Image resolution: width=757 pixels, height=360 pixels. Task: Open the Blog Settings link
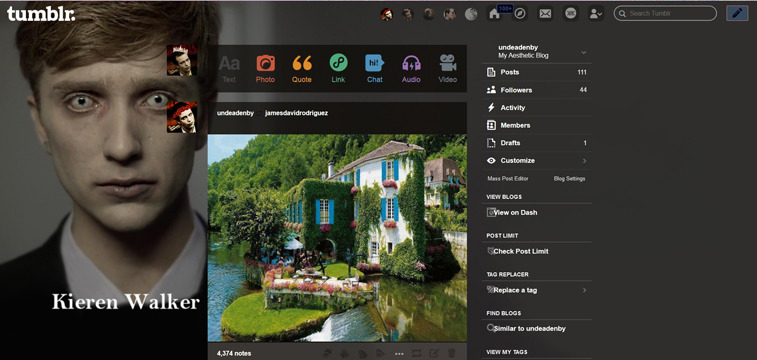[x=569, y=179]
